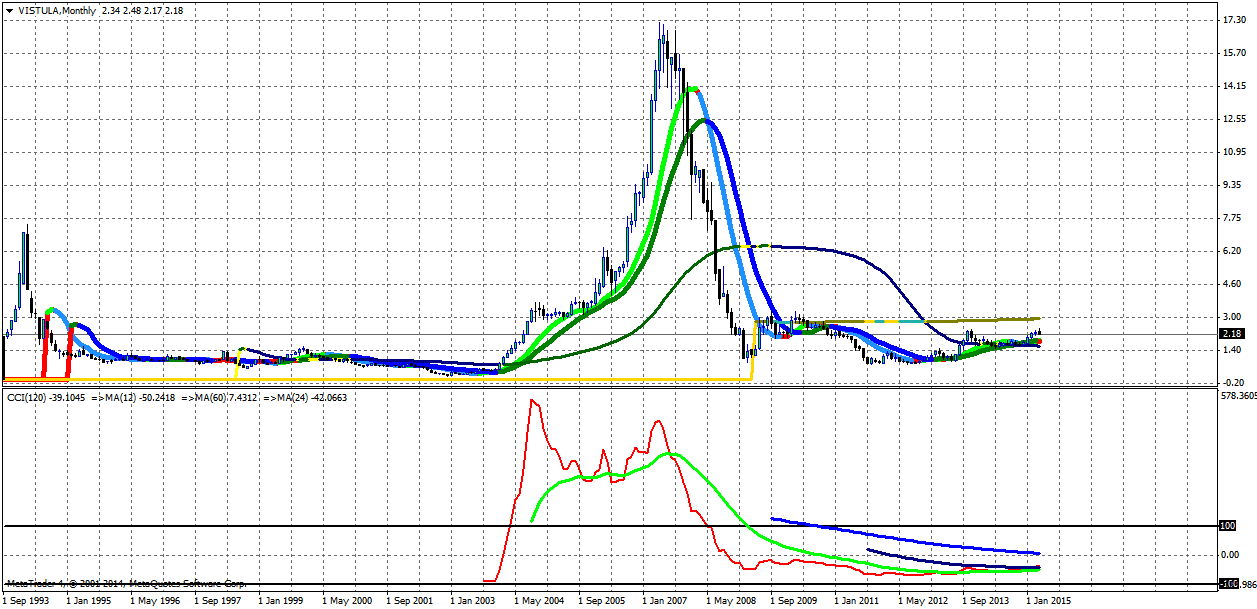Click the 1 Sep 1997 date label
The height and width of the screenshot is (609, 1257).
click(219, 601)
